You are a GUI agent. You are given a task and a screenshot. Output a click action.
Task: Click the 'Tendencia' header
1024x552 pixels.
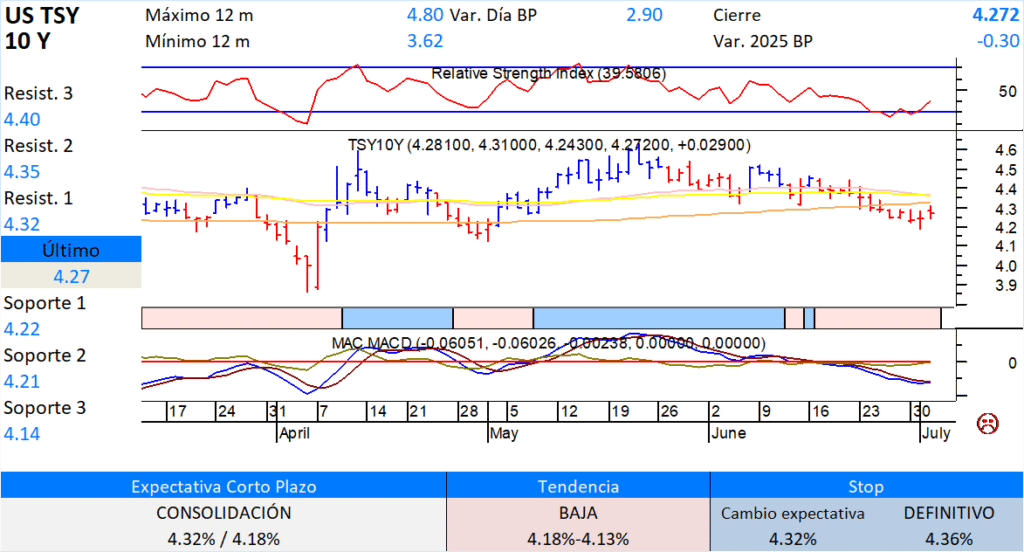[x=578, y=487]
